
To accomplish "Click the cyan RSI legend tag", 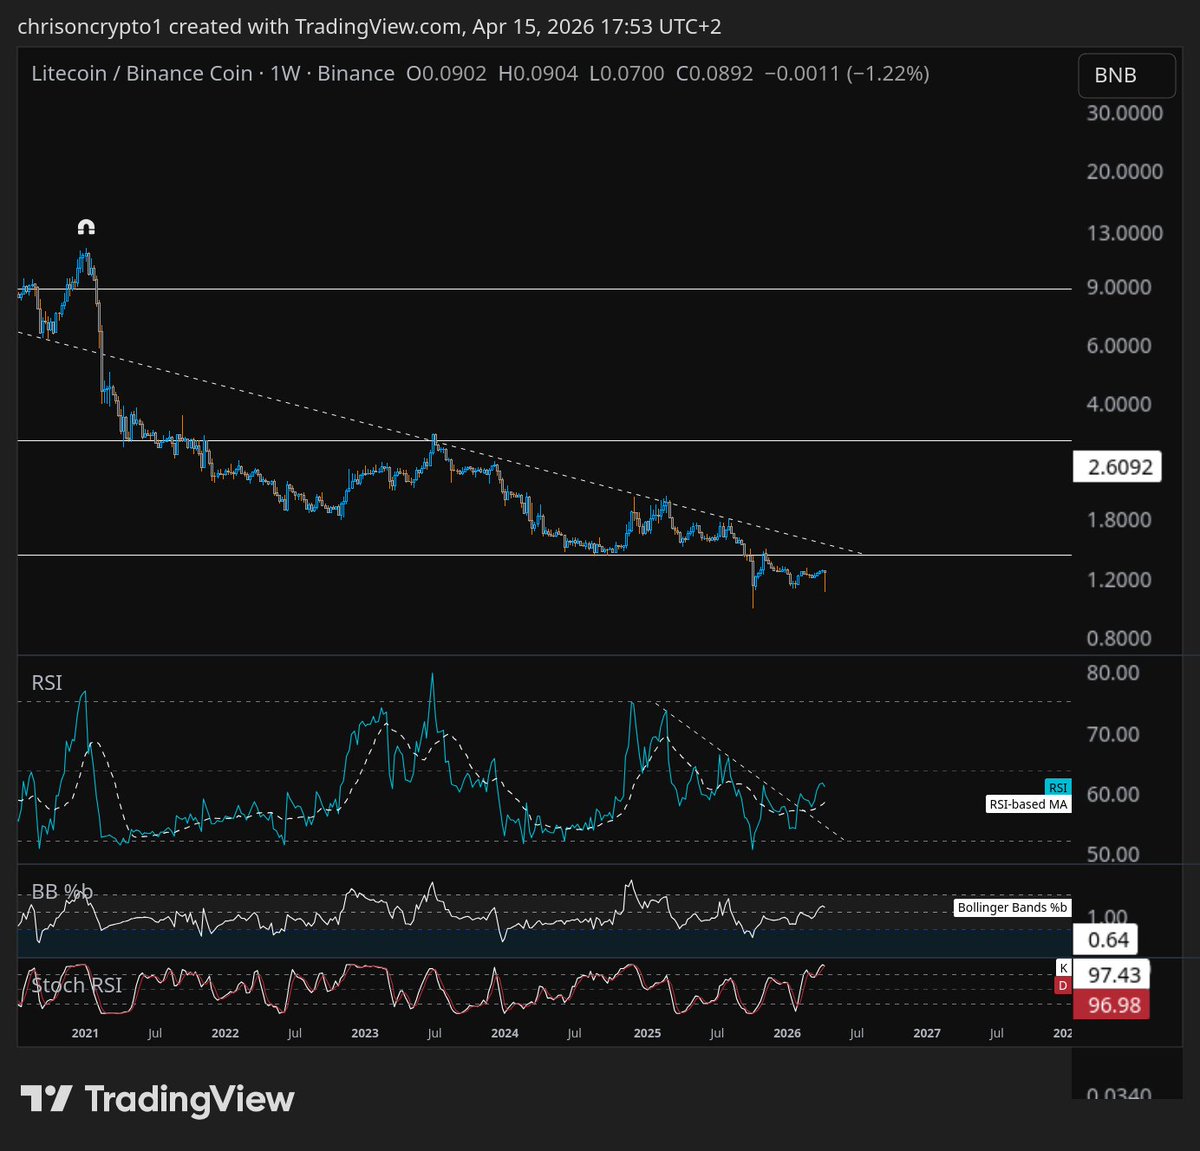I will [x=1057, y=787].
